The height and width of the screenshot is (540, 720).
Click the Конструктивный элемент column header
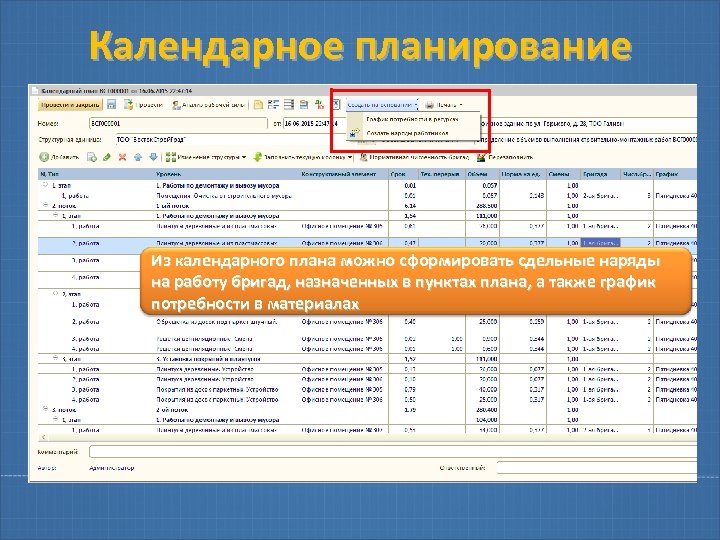(344, 174)
